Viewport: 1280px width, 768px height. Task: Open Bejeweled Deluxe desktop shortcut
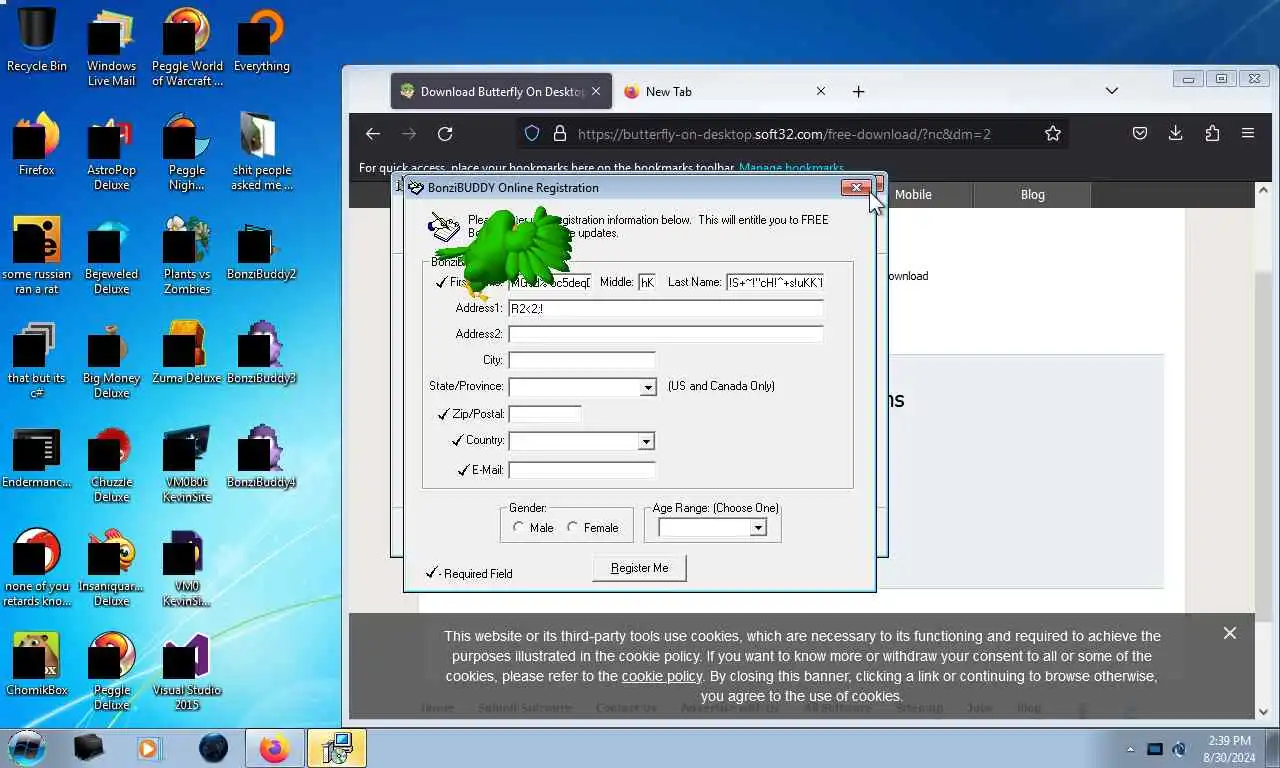(111, 255)
